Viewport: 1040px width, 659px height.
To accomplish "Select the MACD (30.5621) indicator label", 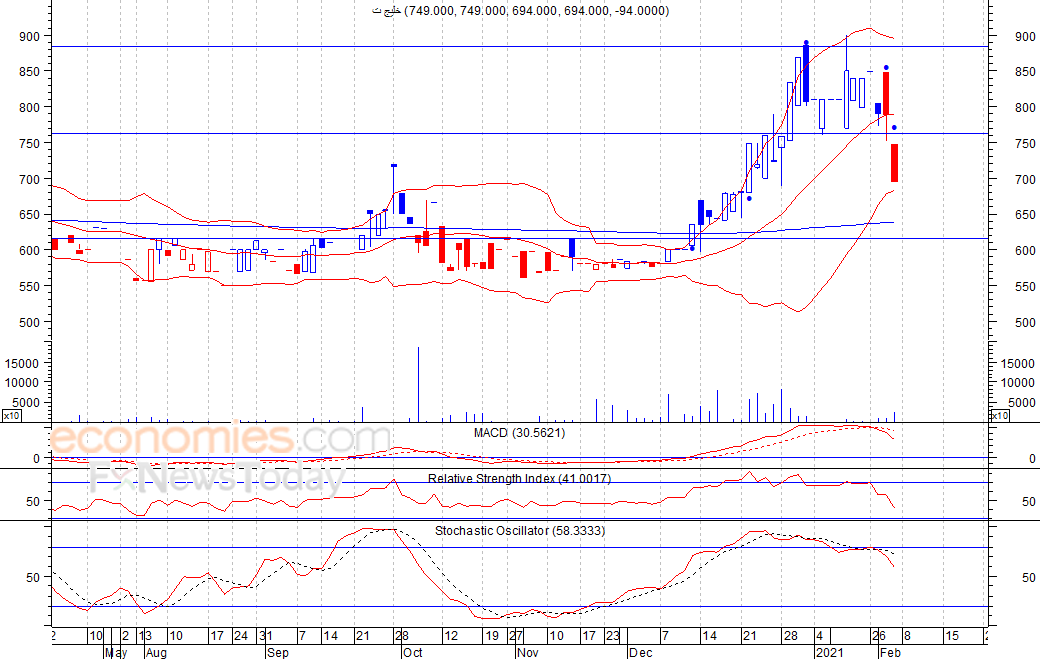I will point(519,433).
